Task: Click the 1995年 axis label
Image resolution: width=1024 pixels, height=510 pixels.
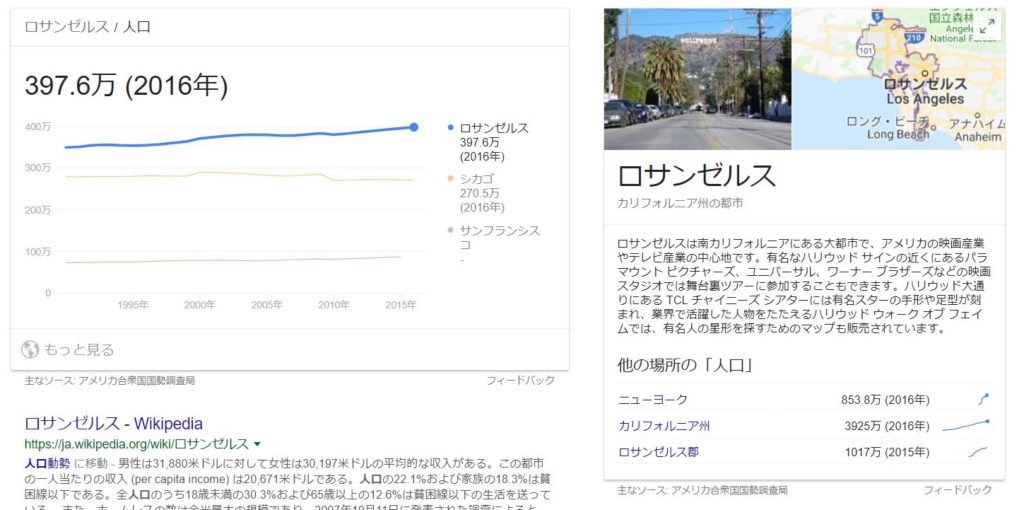Action: point(133,305)
